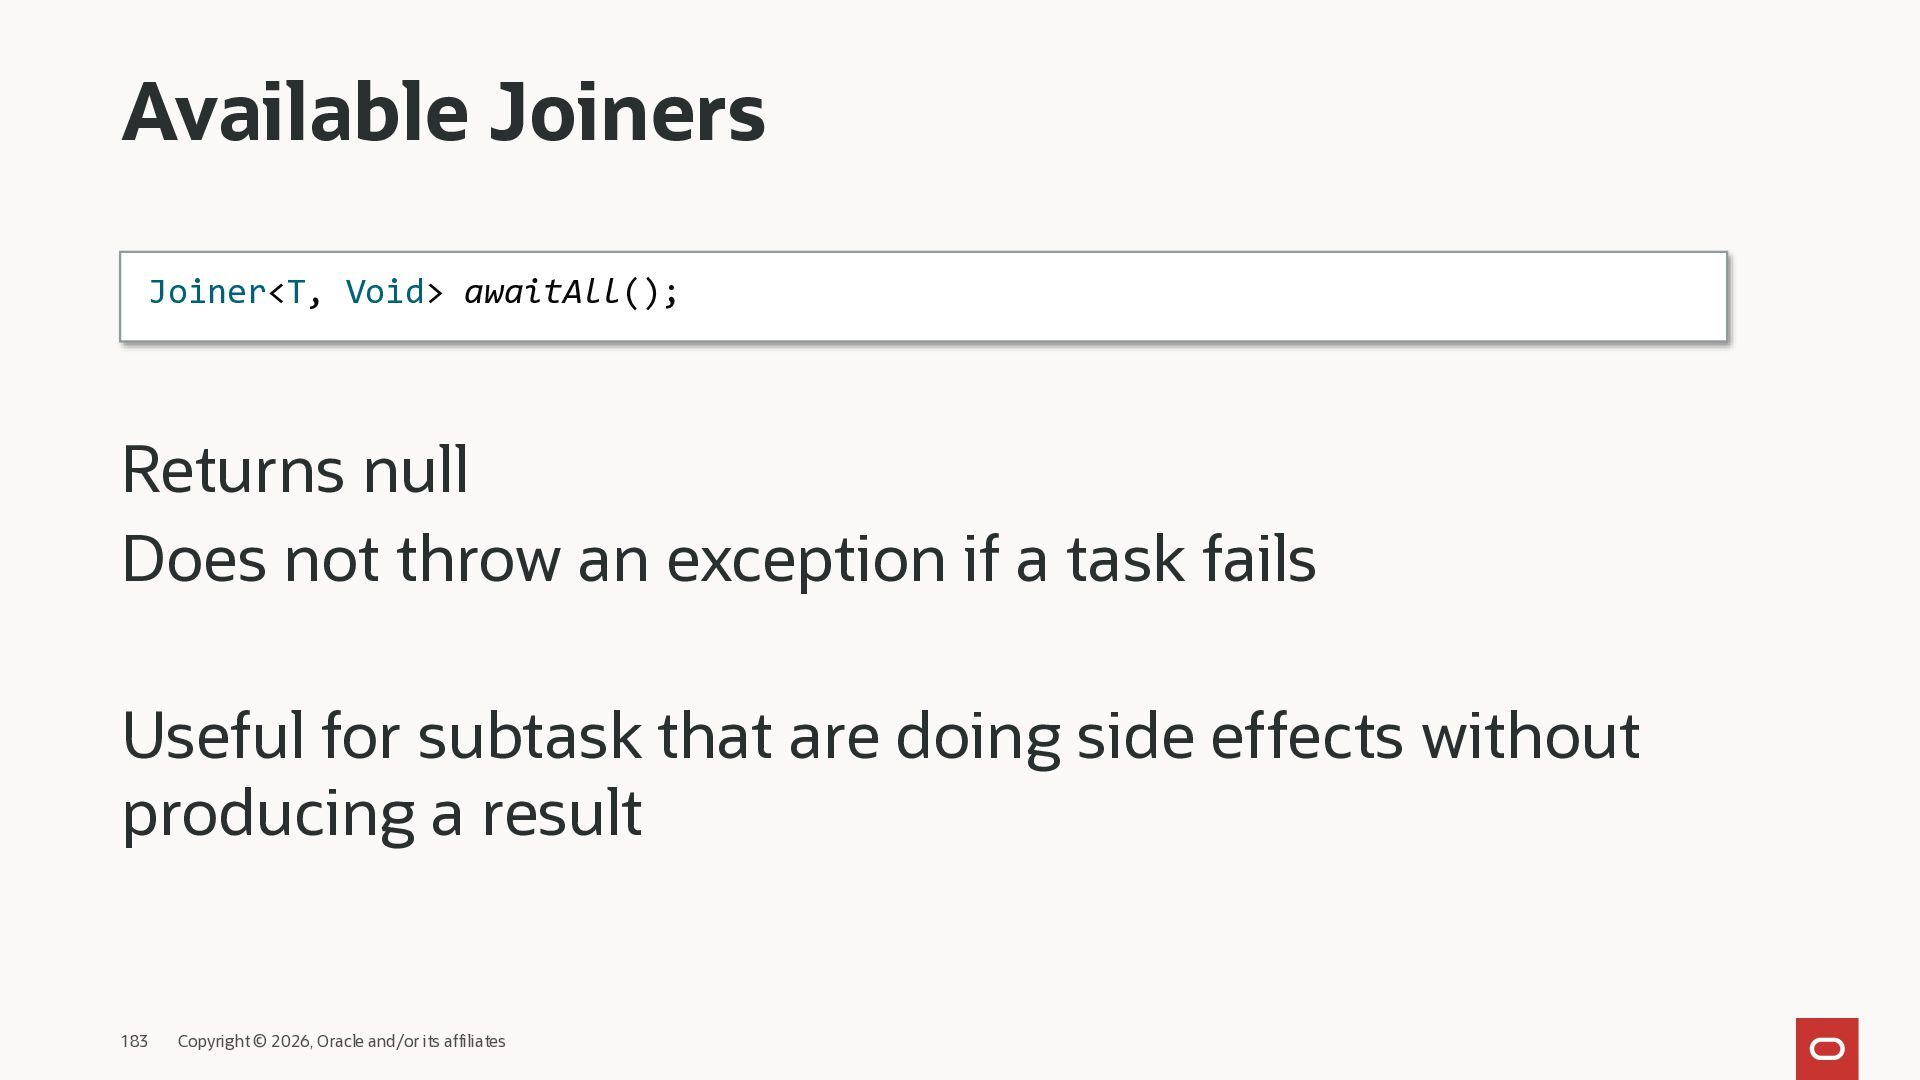The image size is (1920, 1080).
Task: Click the "Joiner" type name in code
Action: point(207,292)
